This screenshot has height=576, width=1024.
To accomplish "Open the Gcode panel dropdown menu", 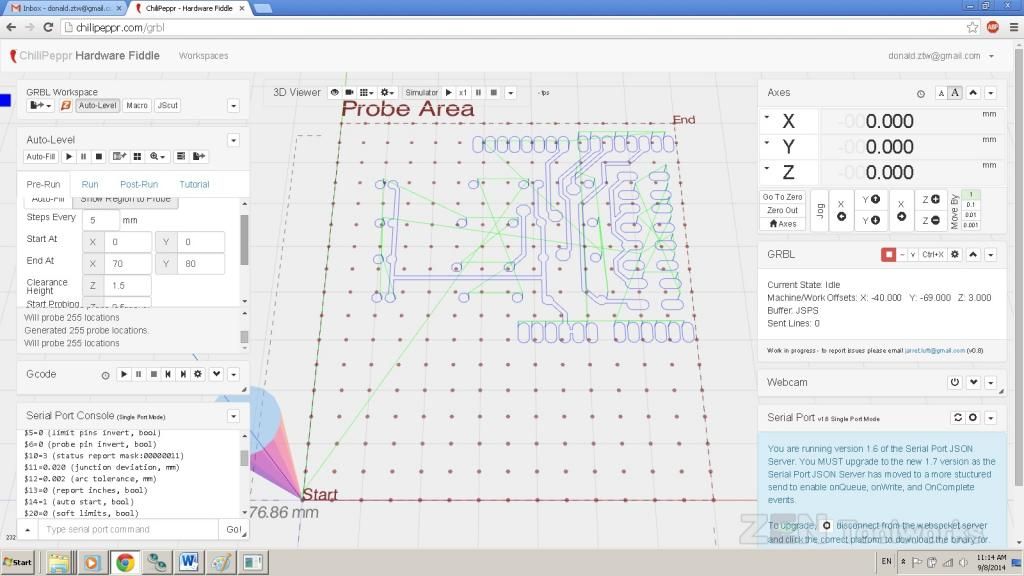I will [233, 375].
